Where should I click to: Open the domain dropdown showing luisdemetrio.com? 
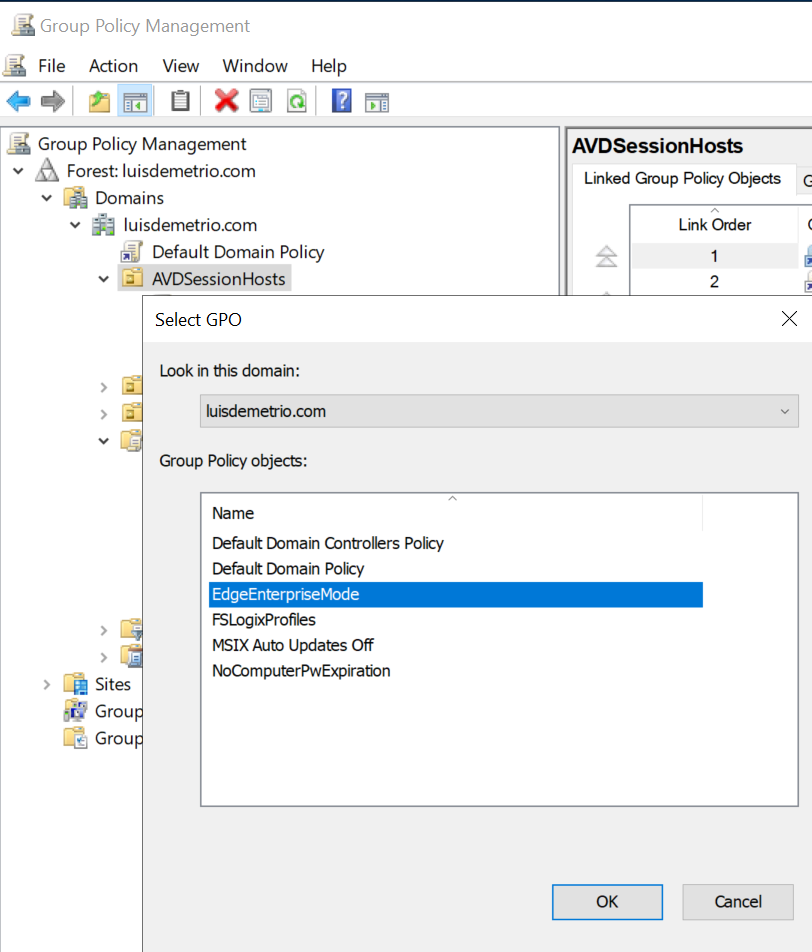(x=499, y=411)
